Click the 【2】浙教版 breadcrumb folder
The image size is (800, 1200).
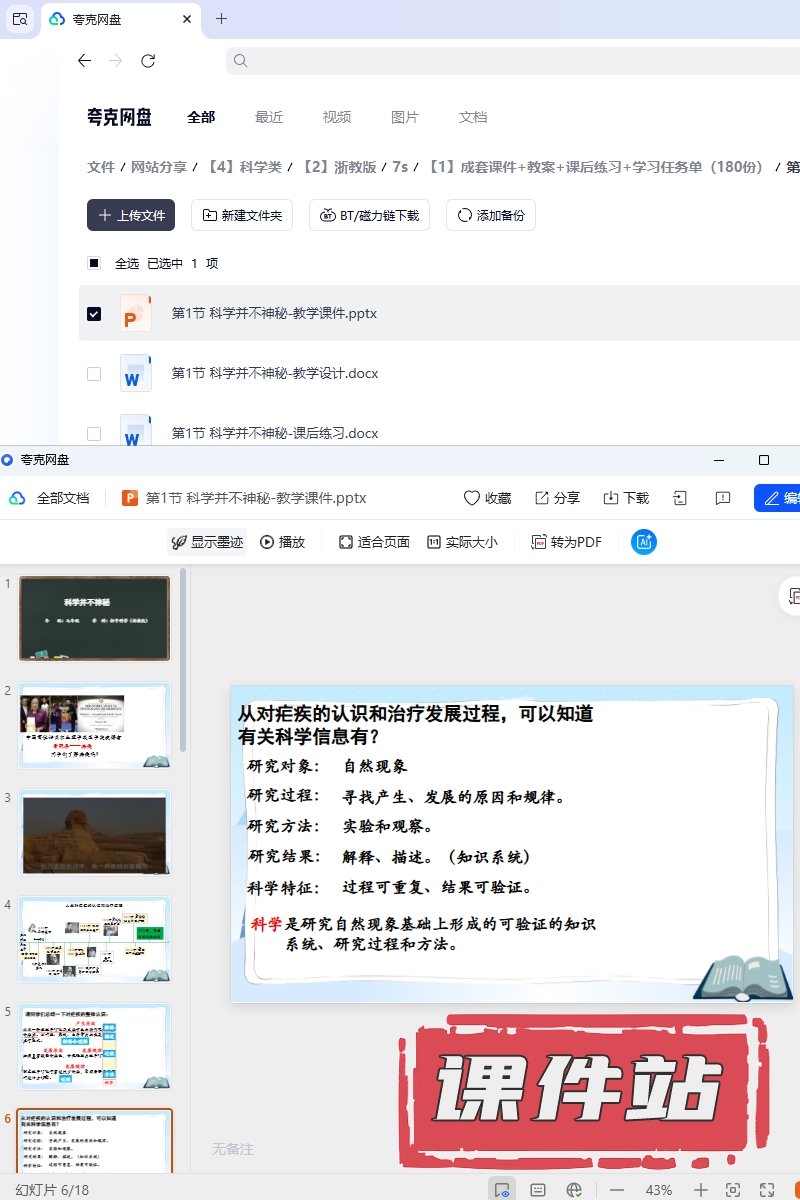339,167
